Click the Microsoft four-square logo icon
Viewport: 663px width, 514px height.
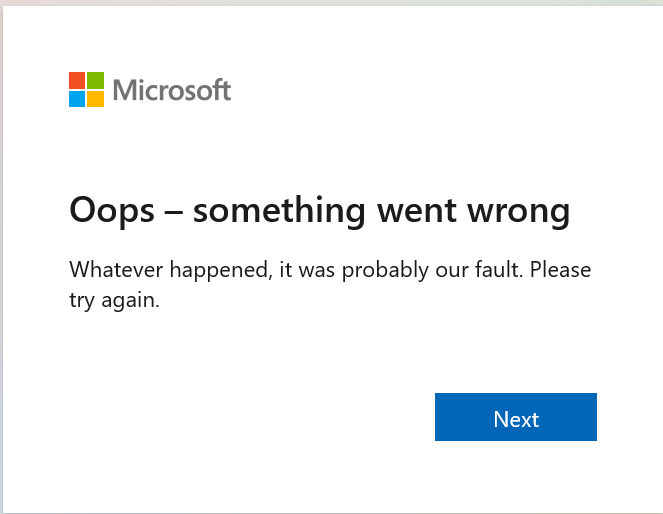point(87,89)
